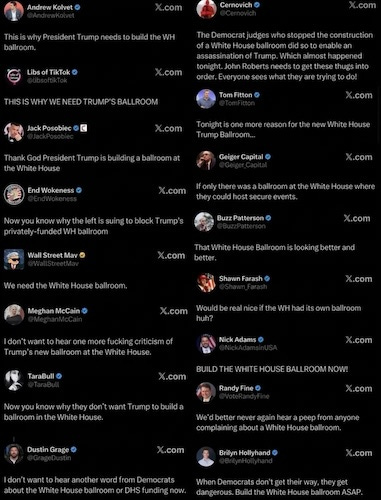
Task: Click the Brilyn Hollyhand name
Action: click(x=245, y=453)
